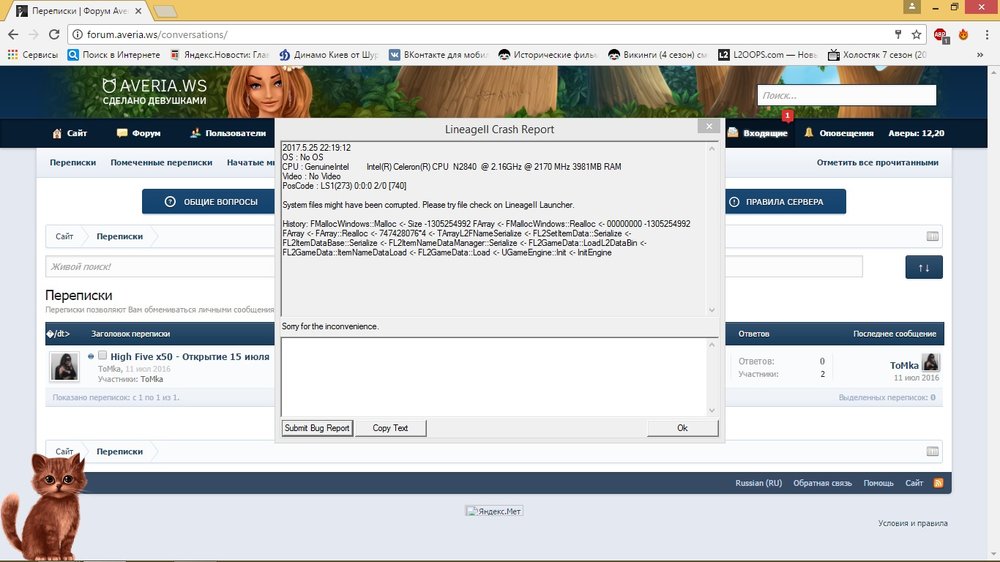Screen dimensions: 1000x562
Task: Bookmark this page with the star icon
Action: [916, 34]
